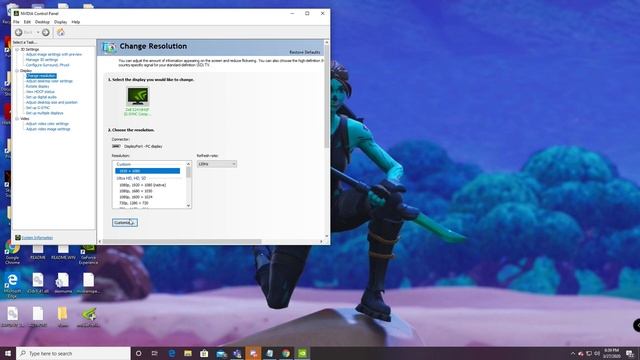Open the action center notifications icon
640x360 pixels.
point(630,353)
